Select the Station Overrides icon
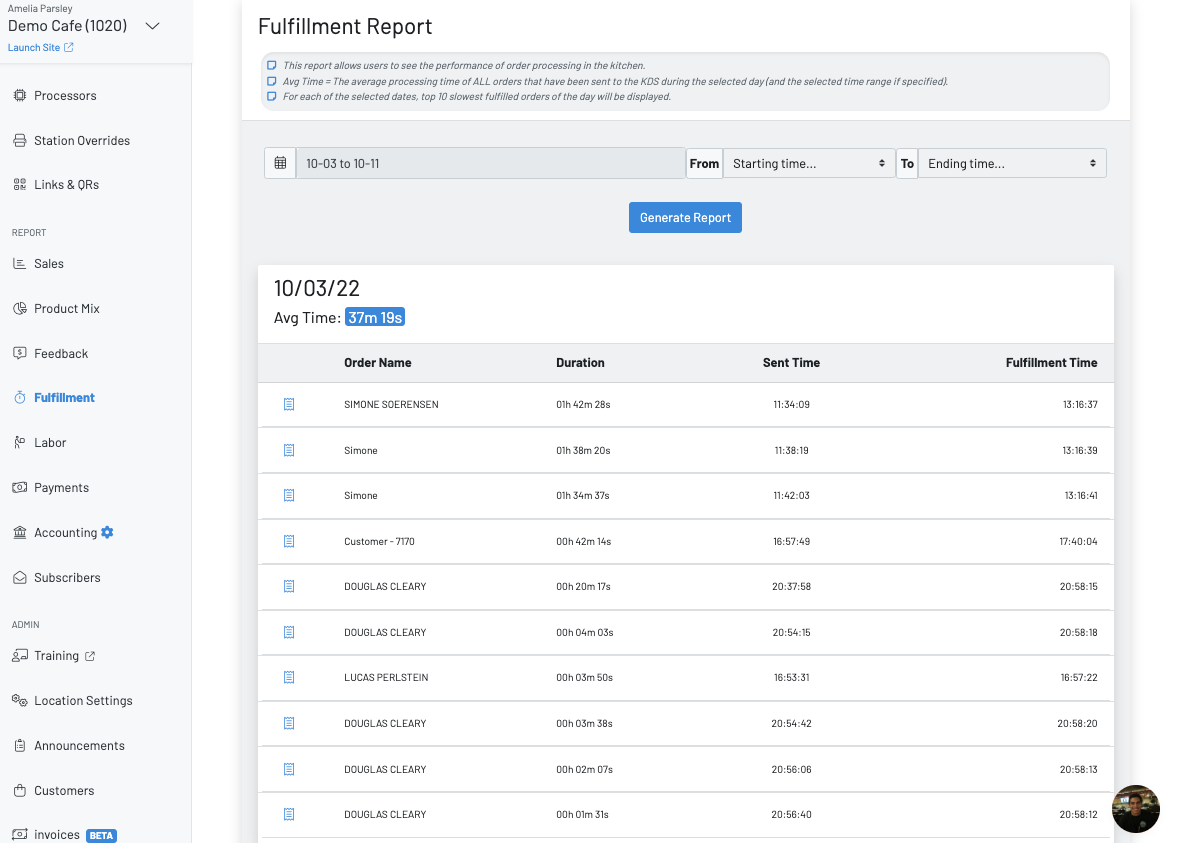 [20, 140]
